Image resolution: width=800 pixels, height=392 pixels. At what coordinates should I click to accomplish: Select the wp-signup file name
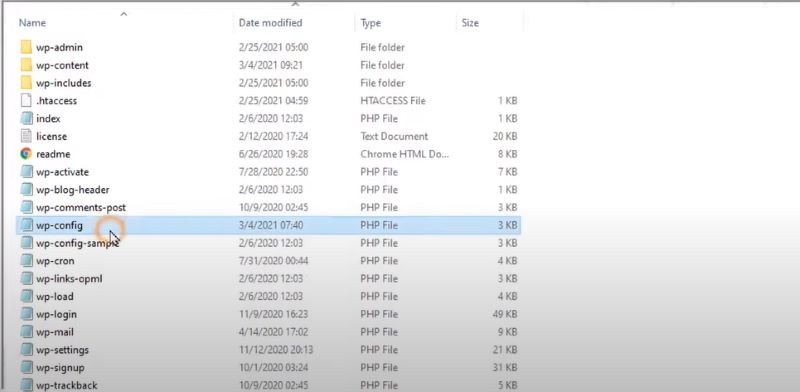point(60,368)
